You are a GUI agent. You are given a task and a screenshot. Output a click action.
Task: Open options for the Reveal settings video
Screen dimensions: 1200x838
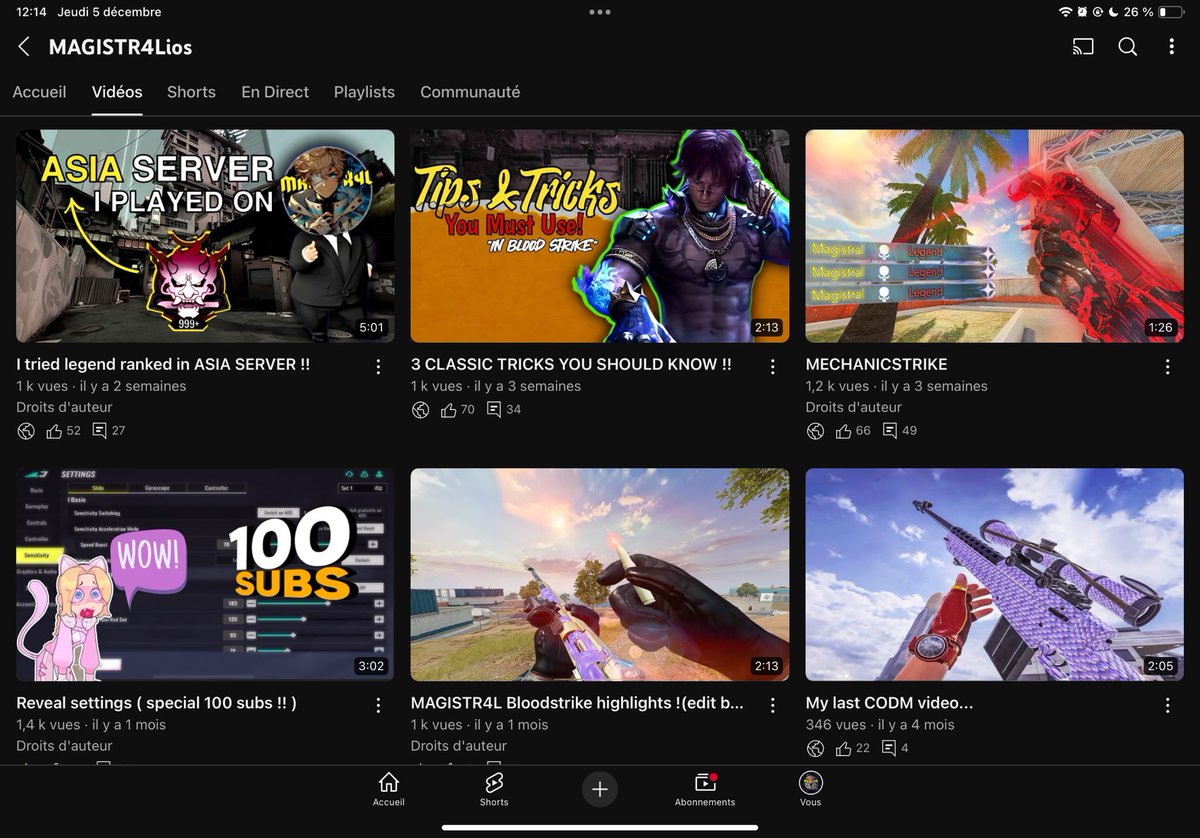(x=378, y=705)
